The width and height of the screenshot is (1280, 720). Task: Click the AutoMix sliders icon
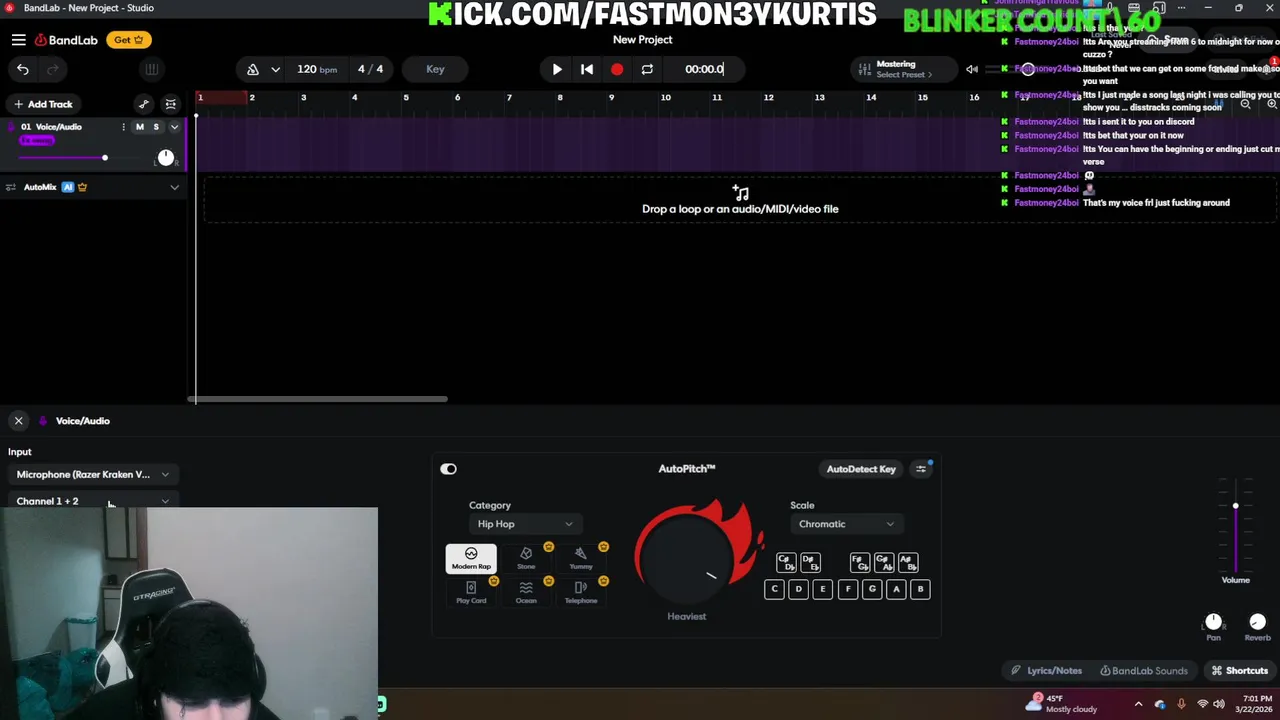(x=13, y=187)
